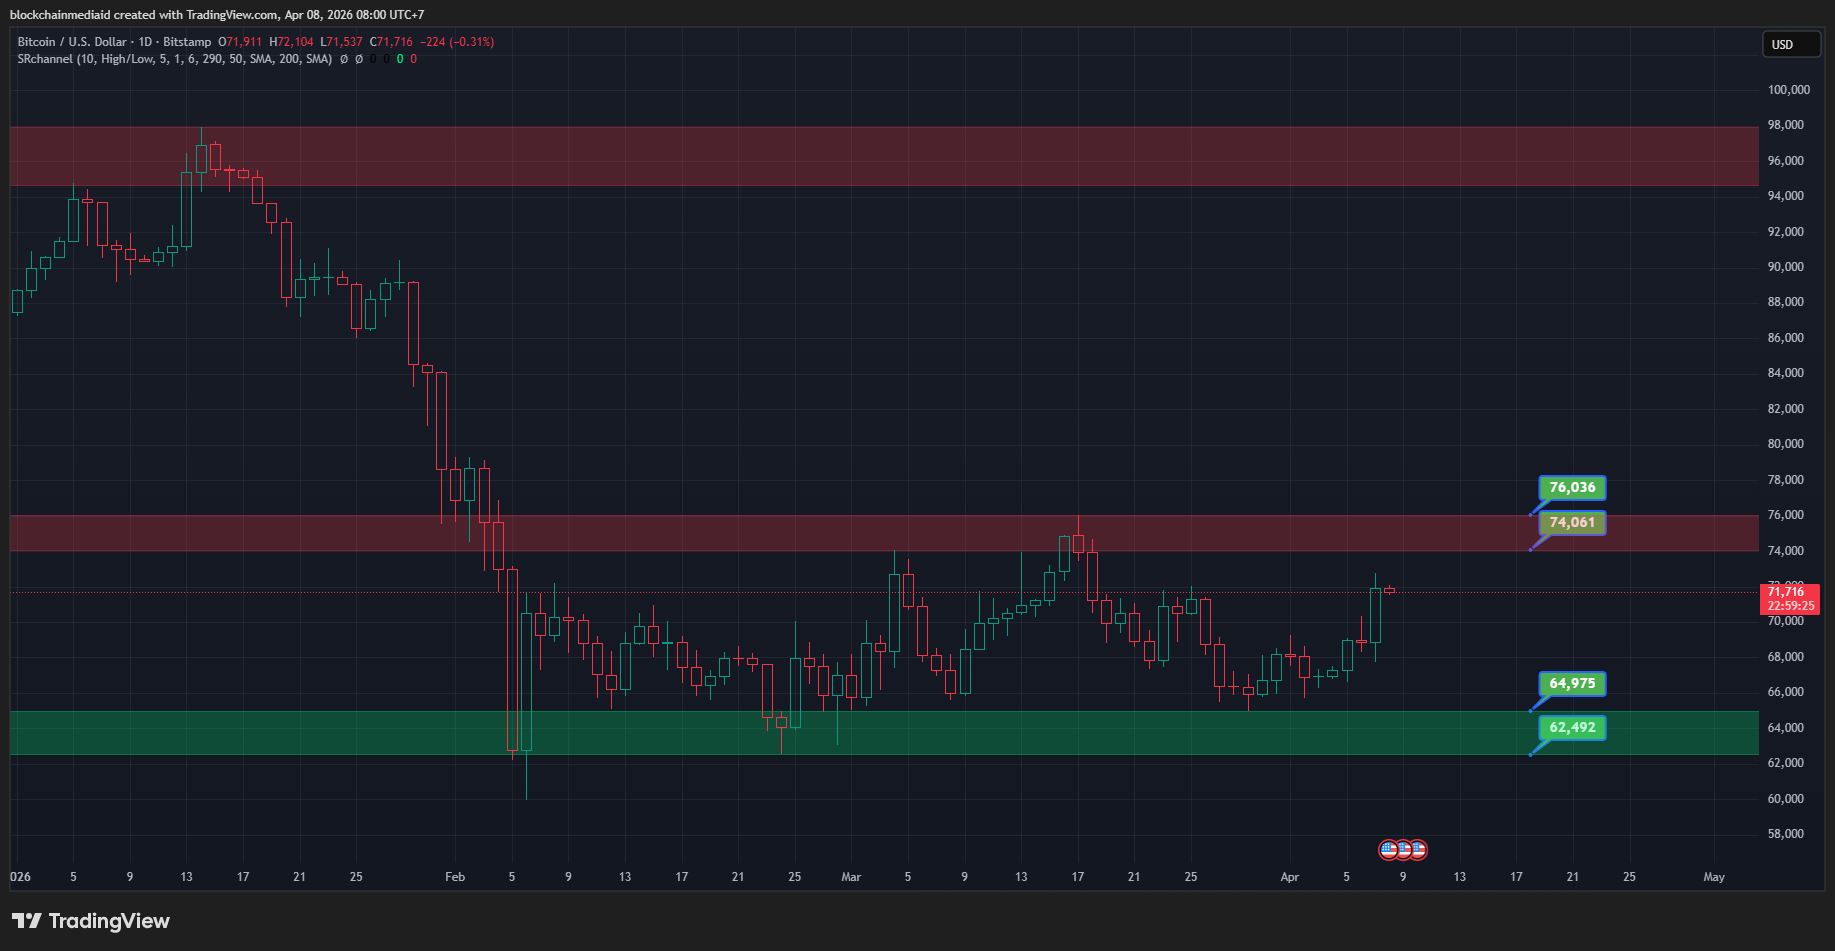Toggle the green 0 value in the SRchannel legend
The width and height of the screenshot is (1835, 951).
coord(400,58)
